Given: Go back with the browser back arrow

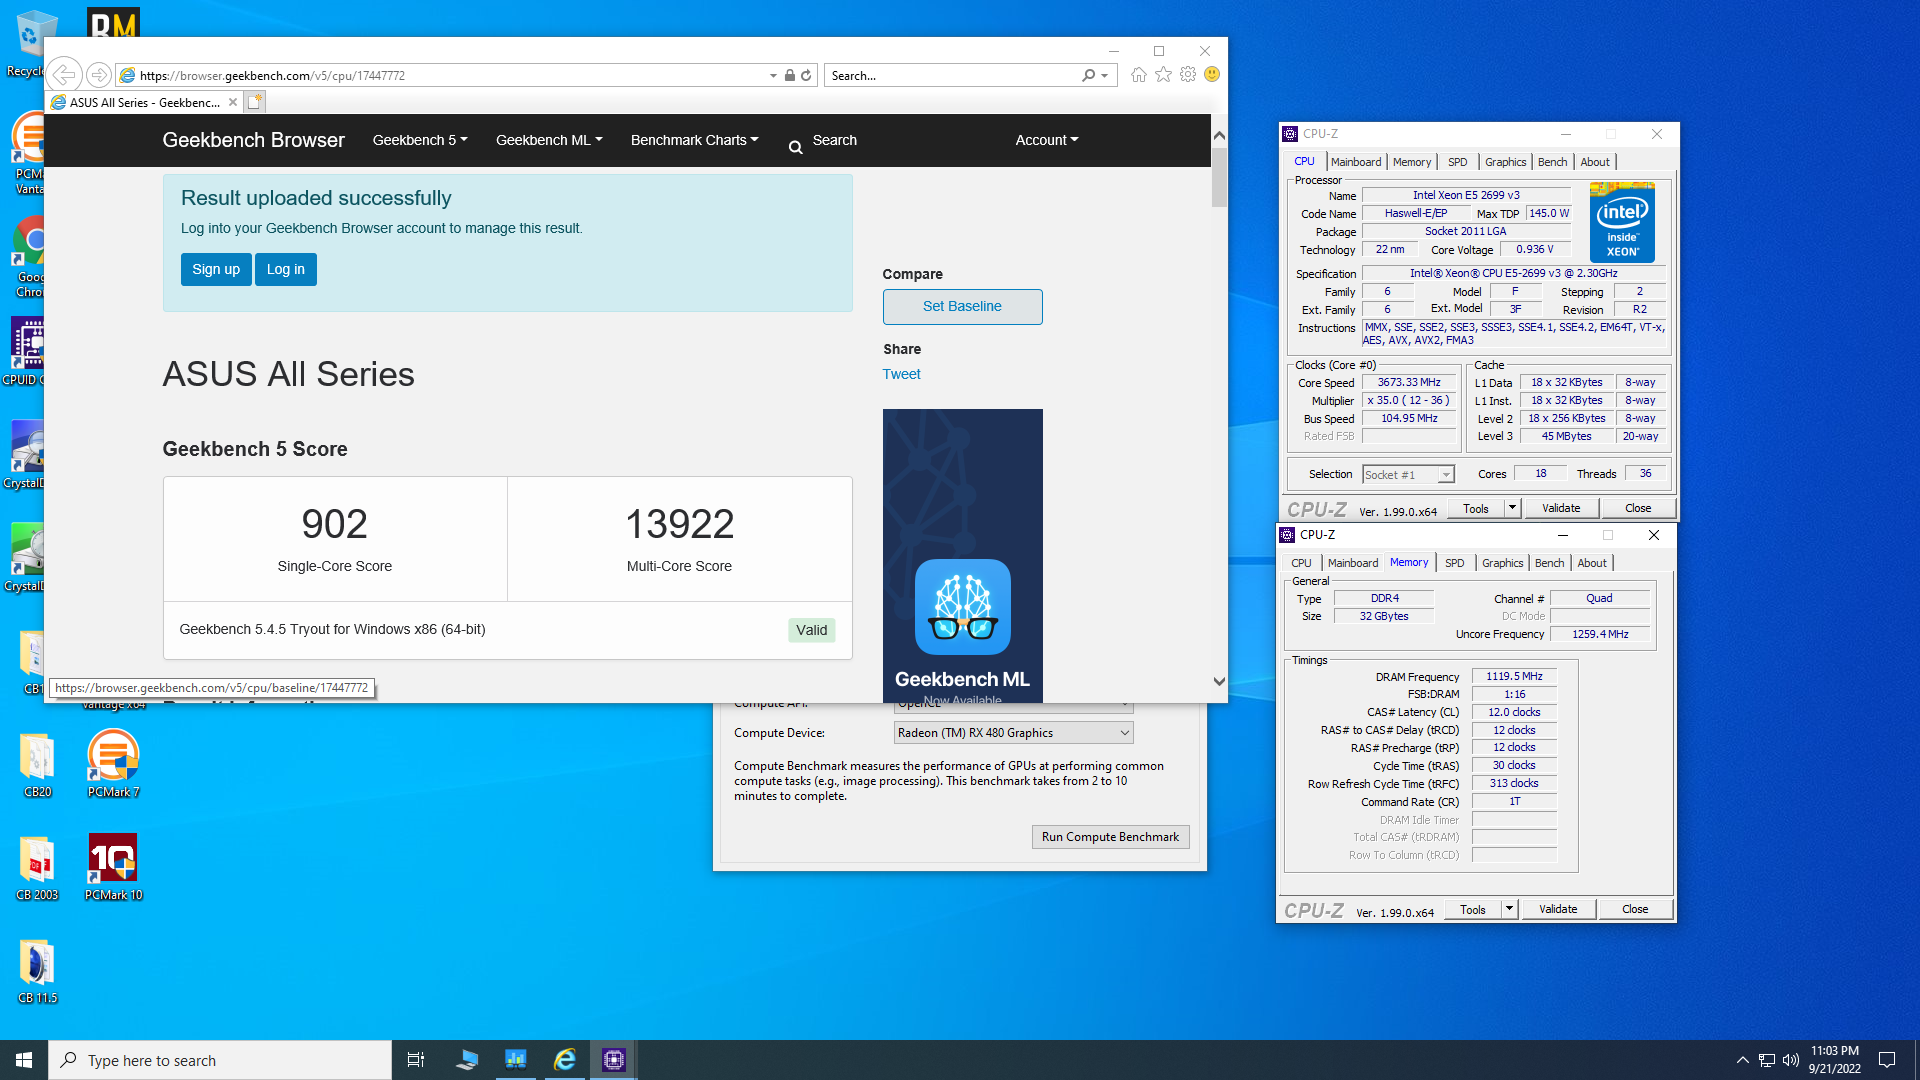Looking at the screenshot, I should coord(64,75).
